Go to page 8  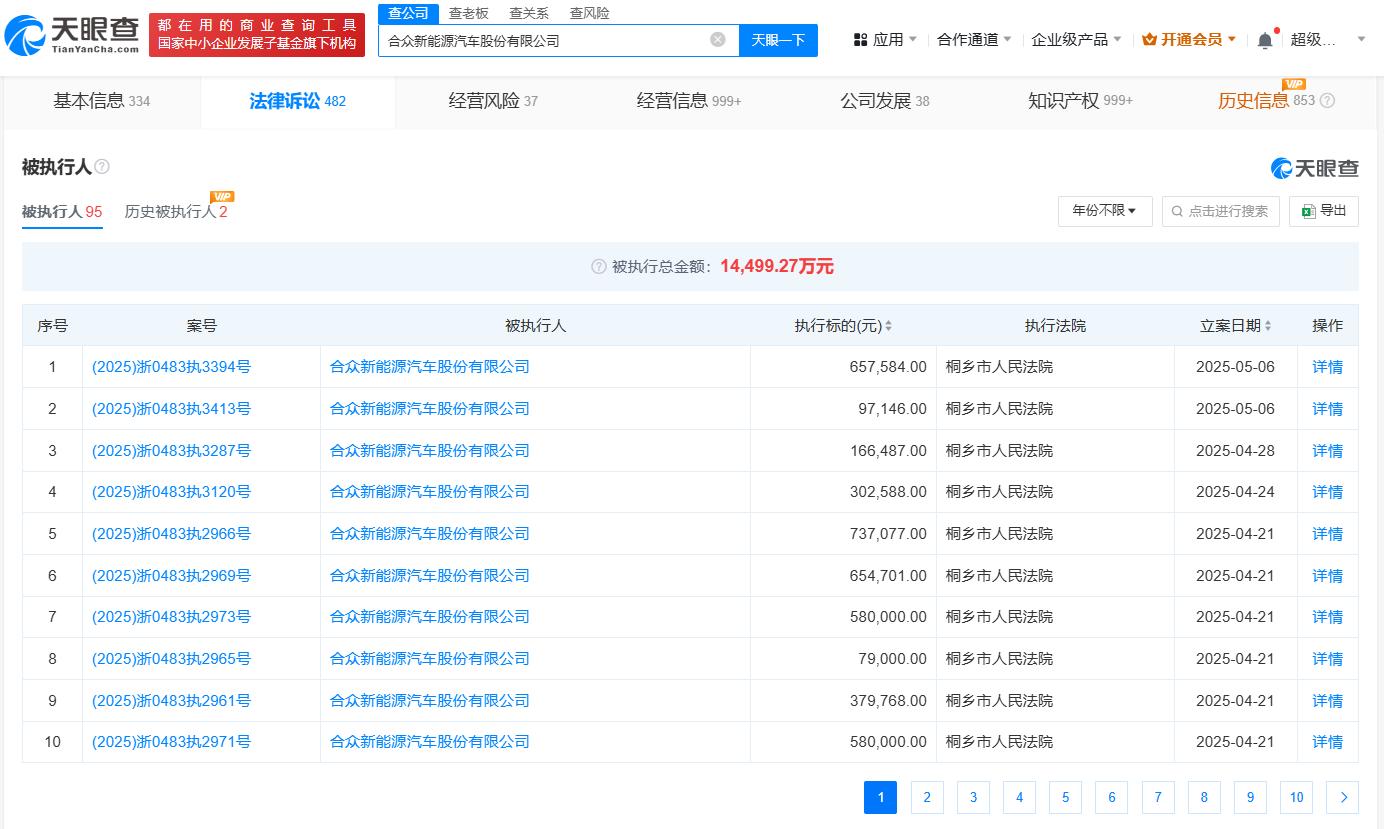(x=1204, y=797)
